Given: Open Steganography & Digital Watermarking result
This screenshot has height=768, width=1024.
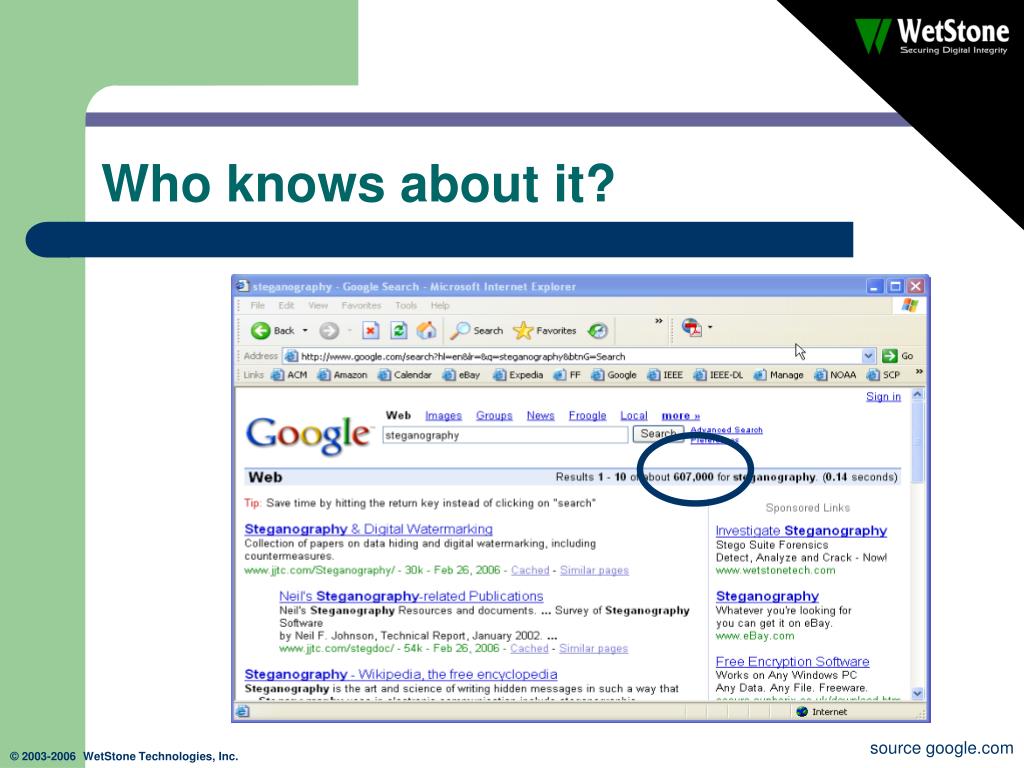Looking at the screenshot, I should [368, 529].
